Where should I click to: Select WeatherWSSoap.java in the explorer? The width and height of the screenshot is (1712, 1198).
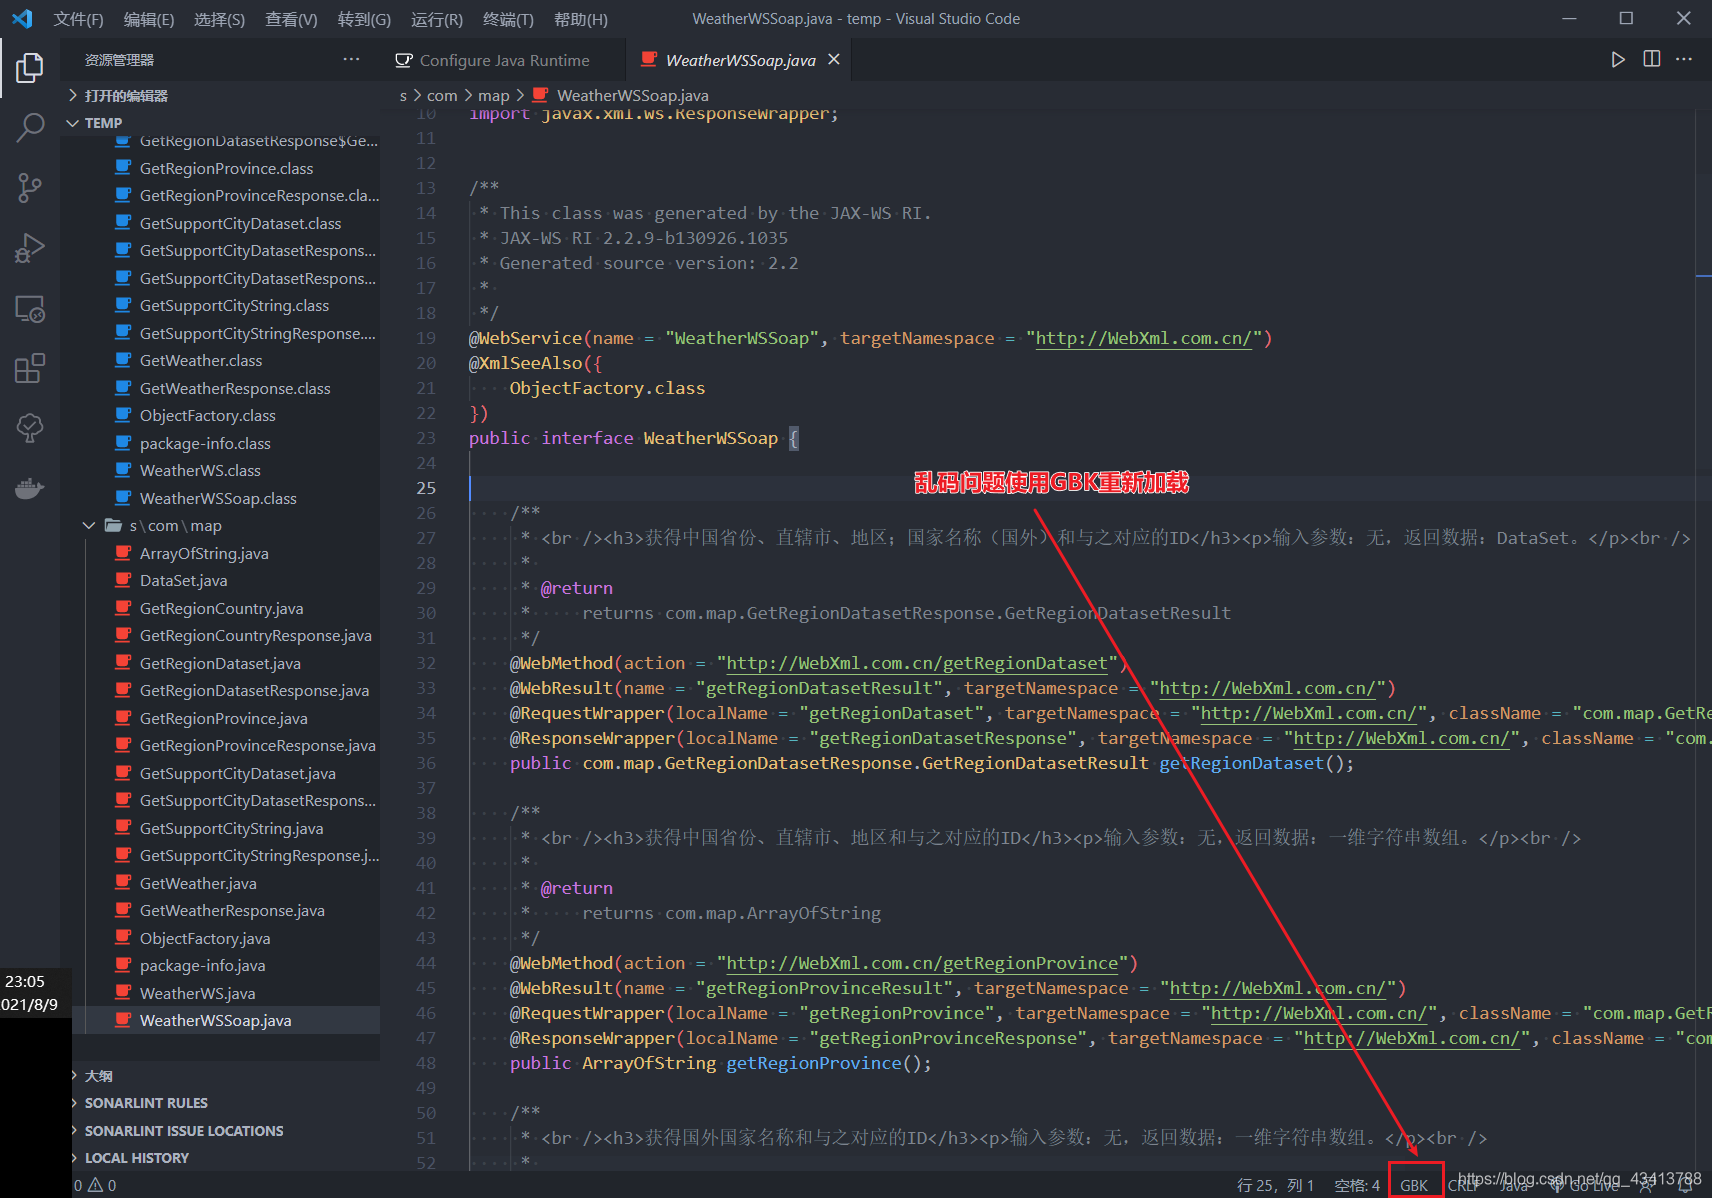tap(216, 1019)
